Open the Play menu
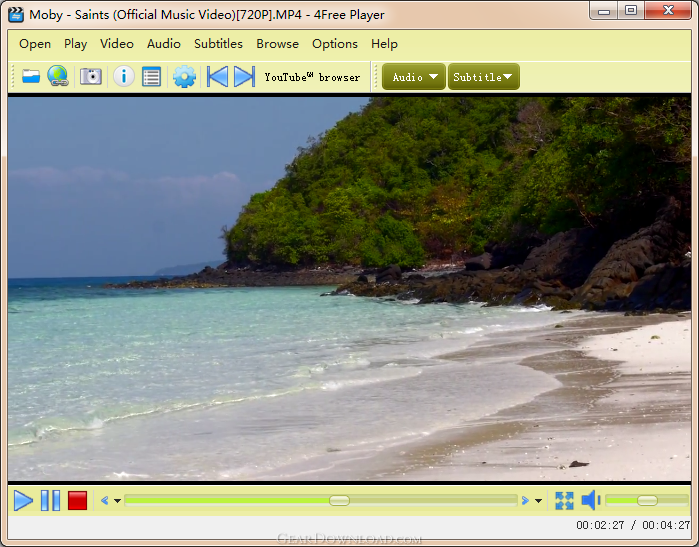Screen dimensions: 699x547 click(75, 44)
